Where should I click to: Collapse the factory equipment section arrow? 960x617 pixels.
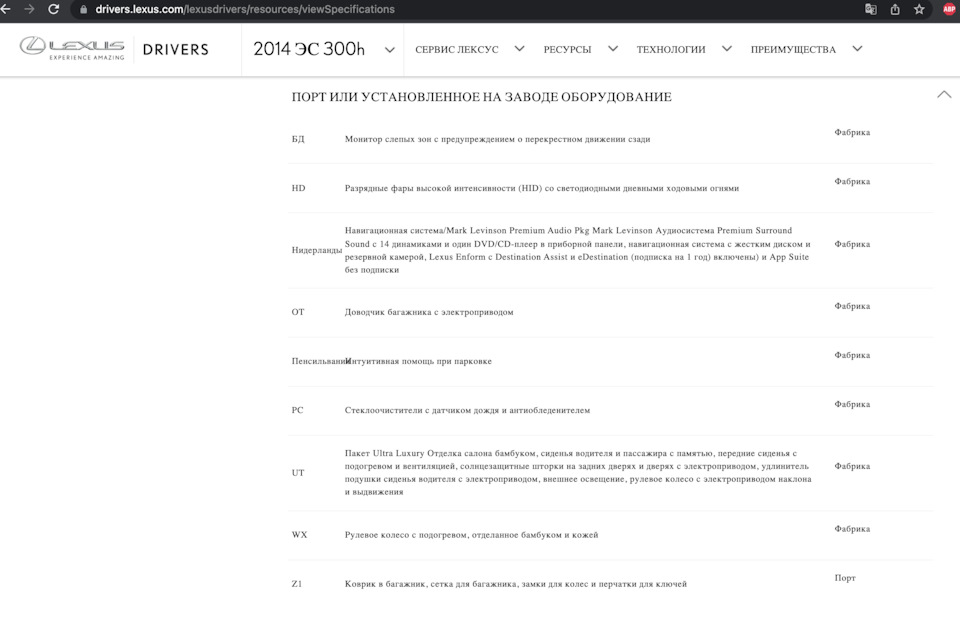coord(944,94)
